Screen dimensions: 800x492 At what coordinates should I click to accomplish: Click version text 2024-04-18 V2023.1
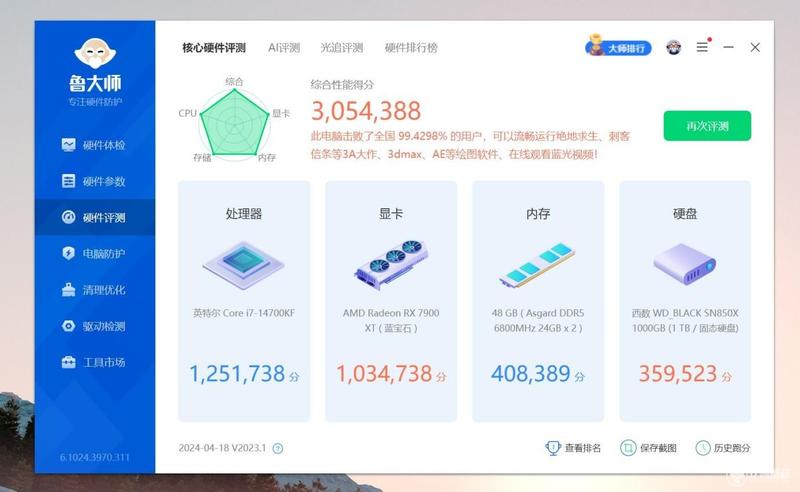[x=222, y=448]
